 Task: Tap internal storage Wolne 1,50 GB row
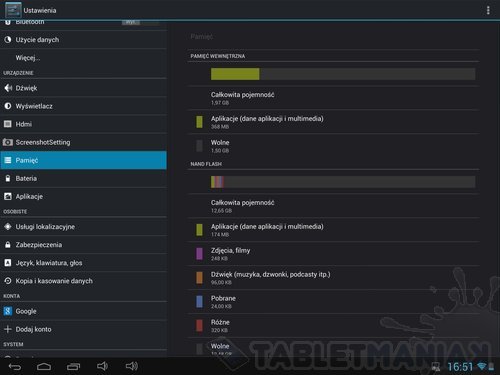pos(333,146)
